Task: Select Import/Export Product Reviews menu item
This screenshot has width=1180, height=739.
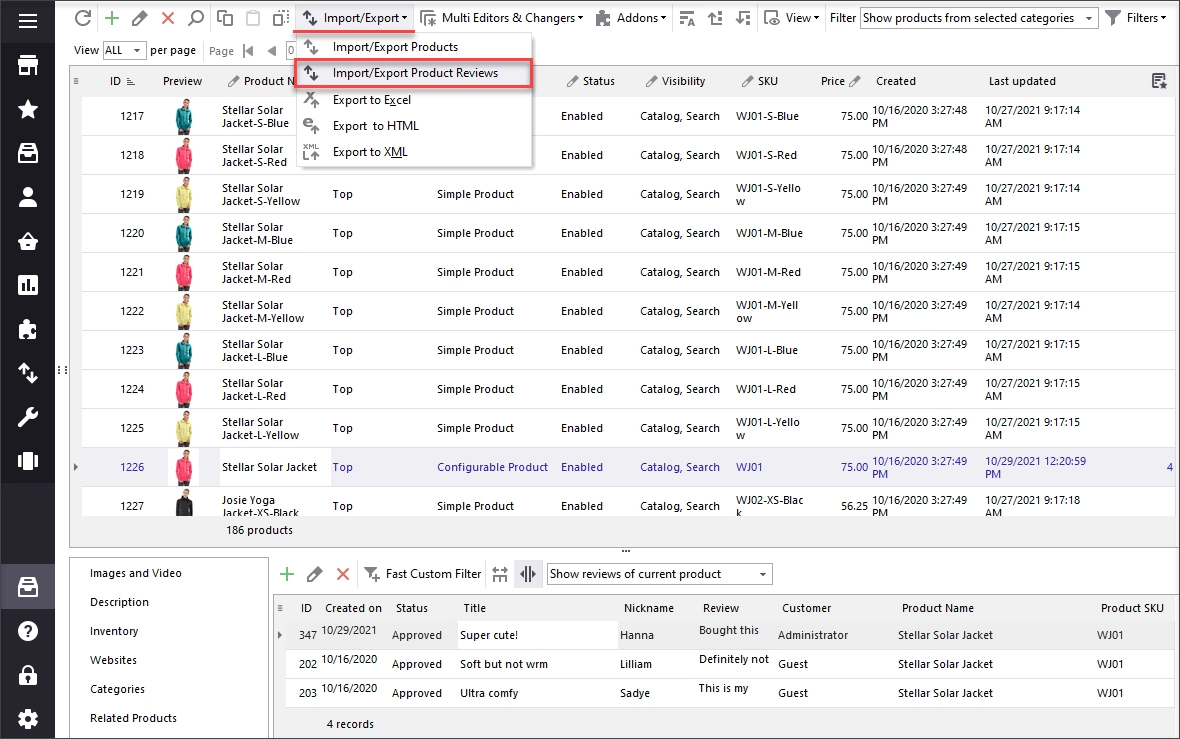Action: click(x=415, y=73)
